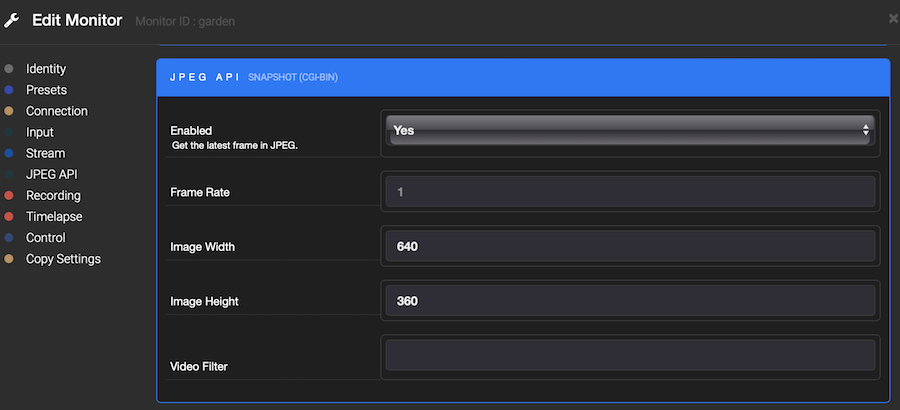Click the tan dot beside Copy Settings
The width and height of the screenshot is (900, 410).
[x=9, y=259]
